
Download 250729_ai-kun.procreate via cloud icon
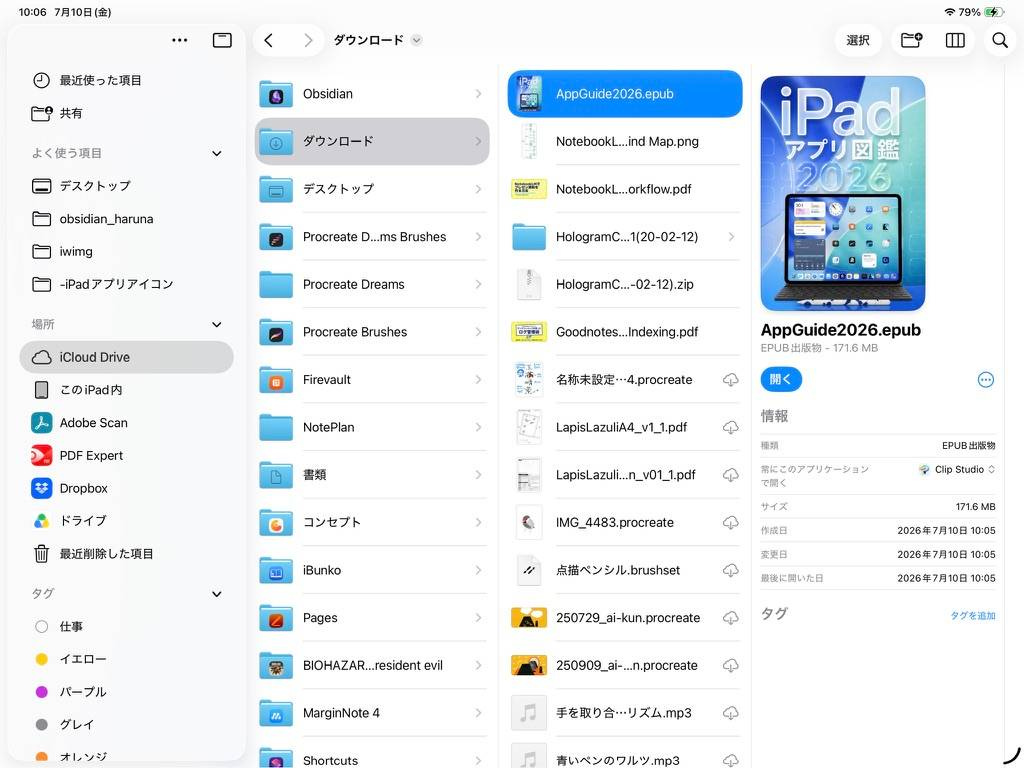(x=730, y=618)
